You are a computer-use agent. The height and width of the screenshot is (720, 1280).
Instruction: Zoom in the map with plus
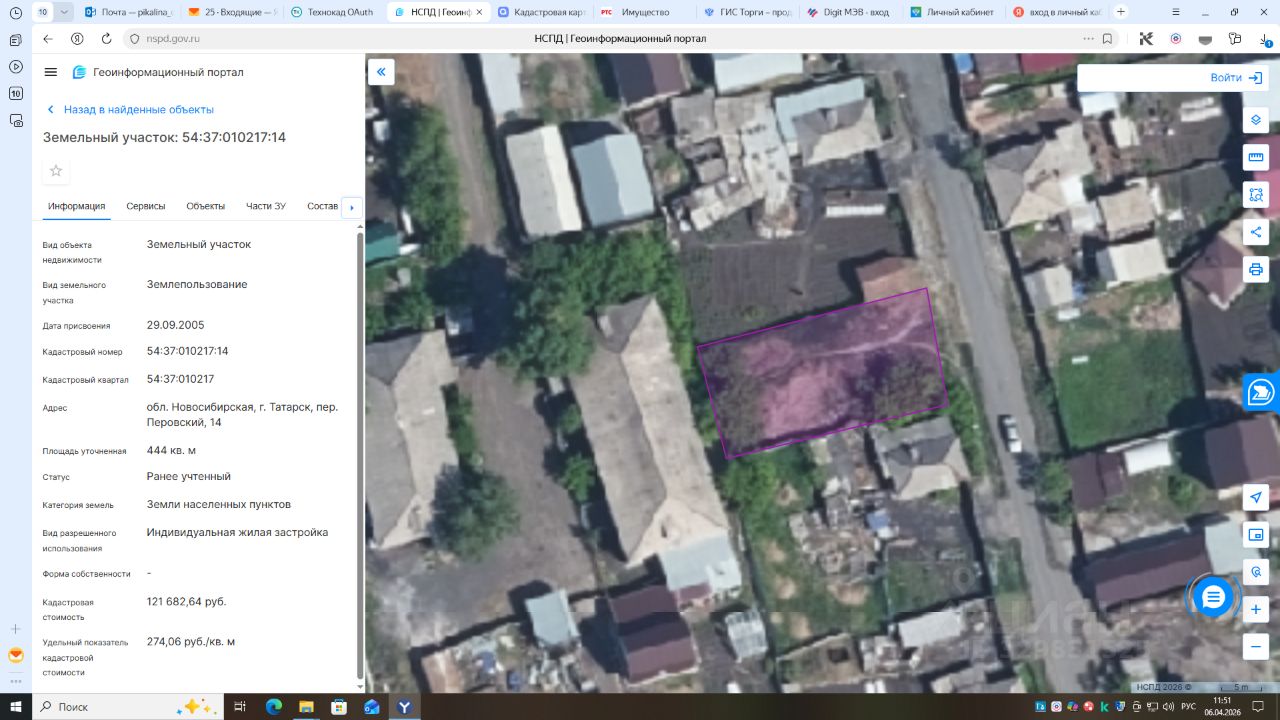click(x=1256, y=609)
